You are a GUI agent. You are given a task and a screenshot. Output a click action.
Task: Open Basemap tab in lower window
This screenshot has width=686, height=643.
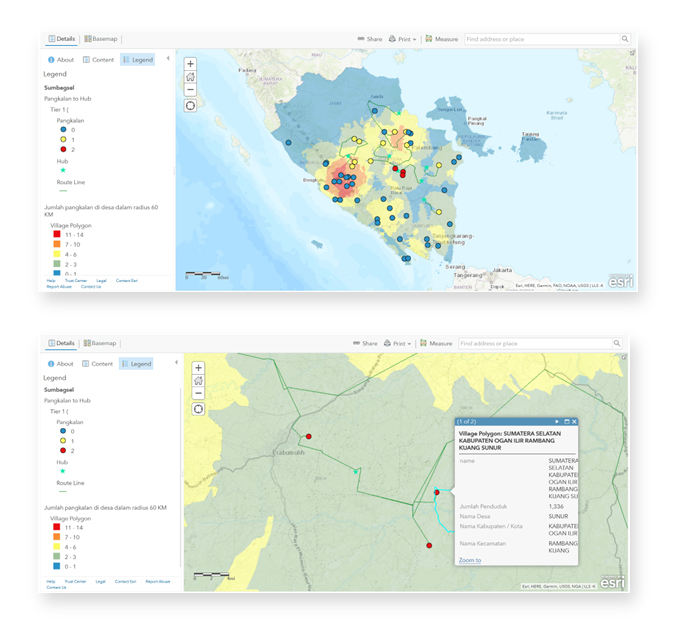pyautogui.click(x=100, y=343)
